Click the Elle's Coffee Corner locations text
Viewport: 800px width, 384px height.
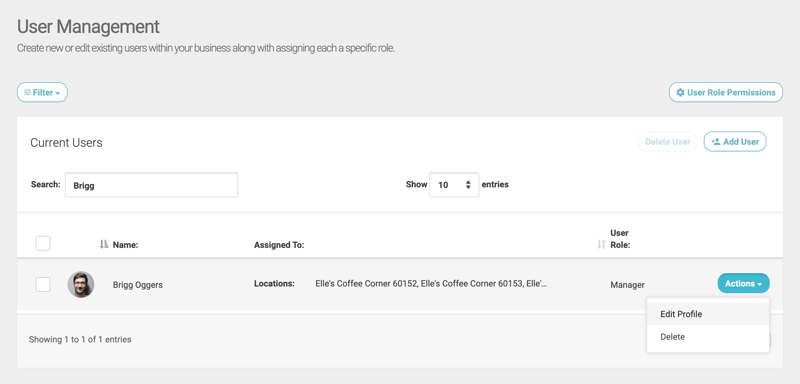[431, 284]
